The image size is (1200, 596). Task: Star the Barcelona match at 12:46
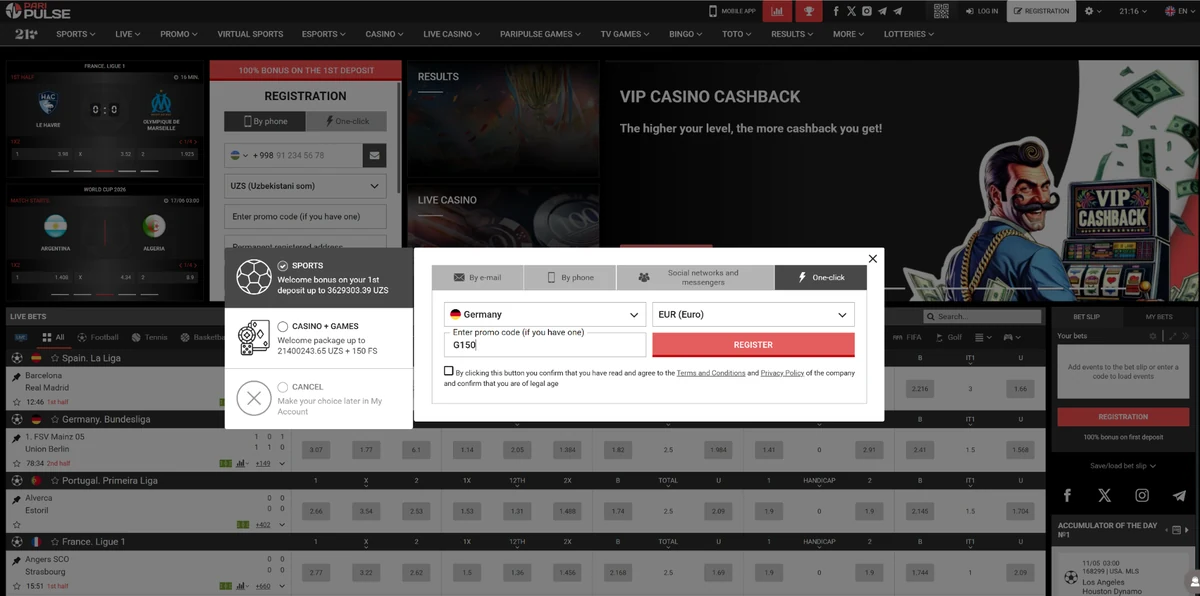coord(17,401)
